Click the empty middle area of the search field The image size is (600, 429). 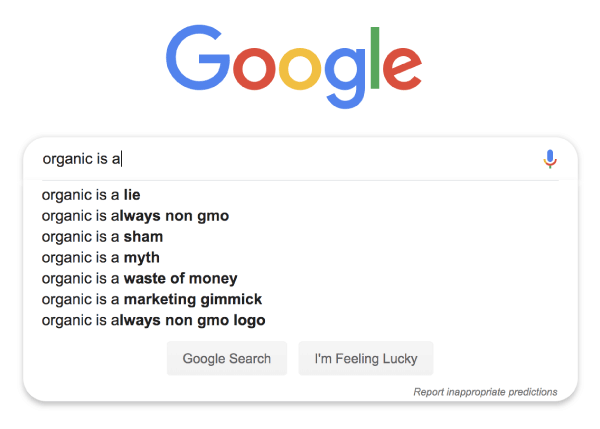[330, 159]
